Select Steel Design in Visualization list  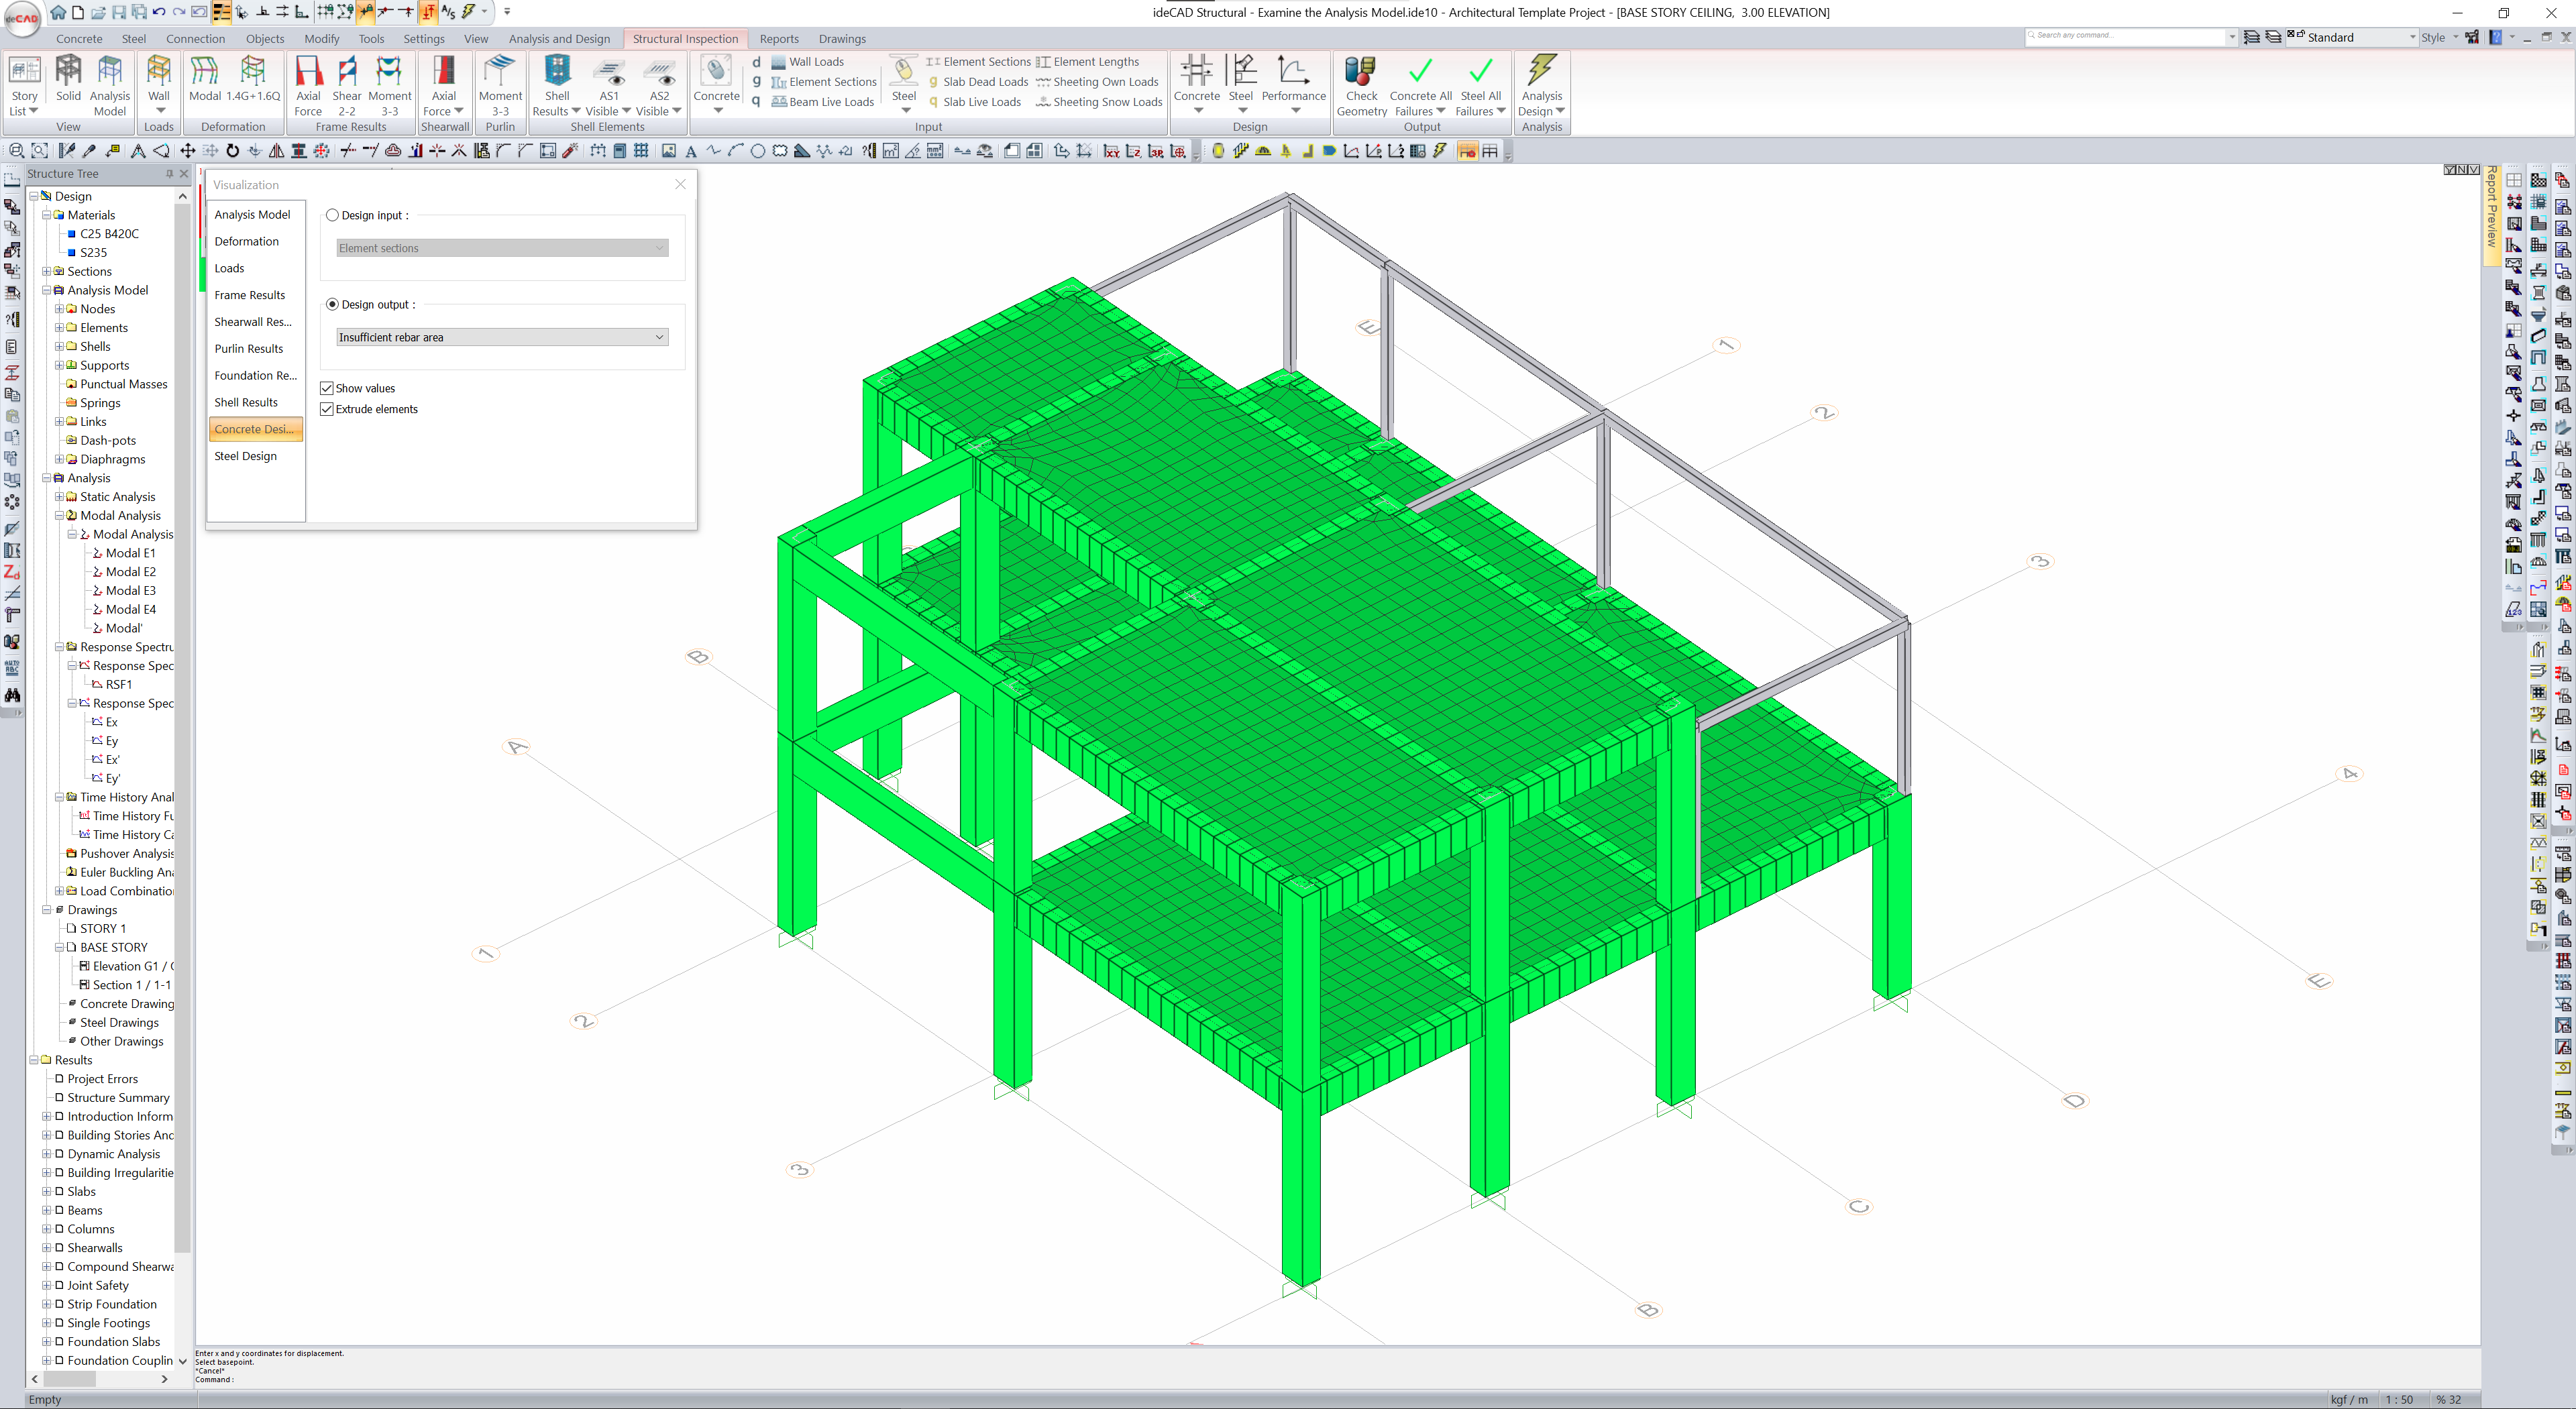click(x=246, y=456)
